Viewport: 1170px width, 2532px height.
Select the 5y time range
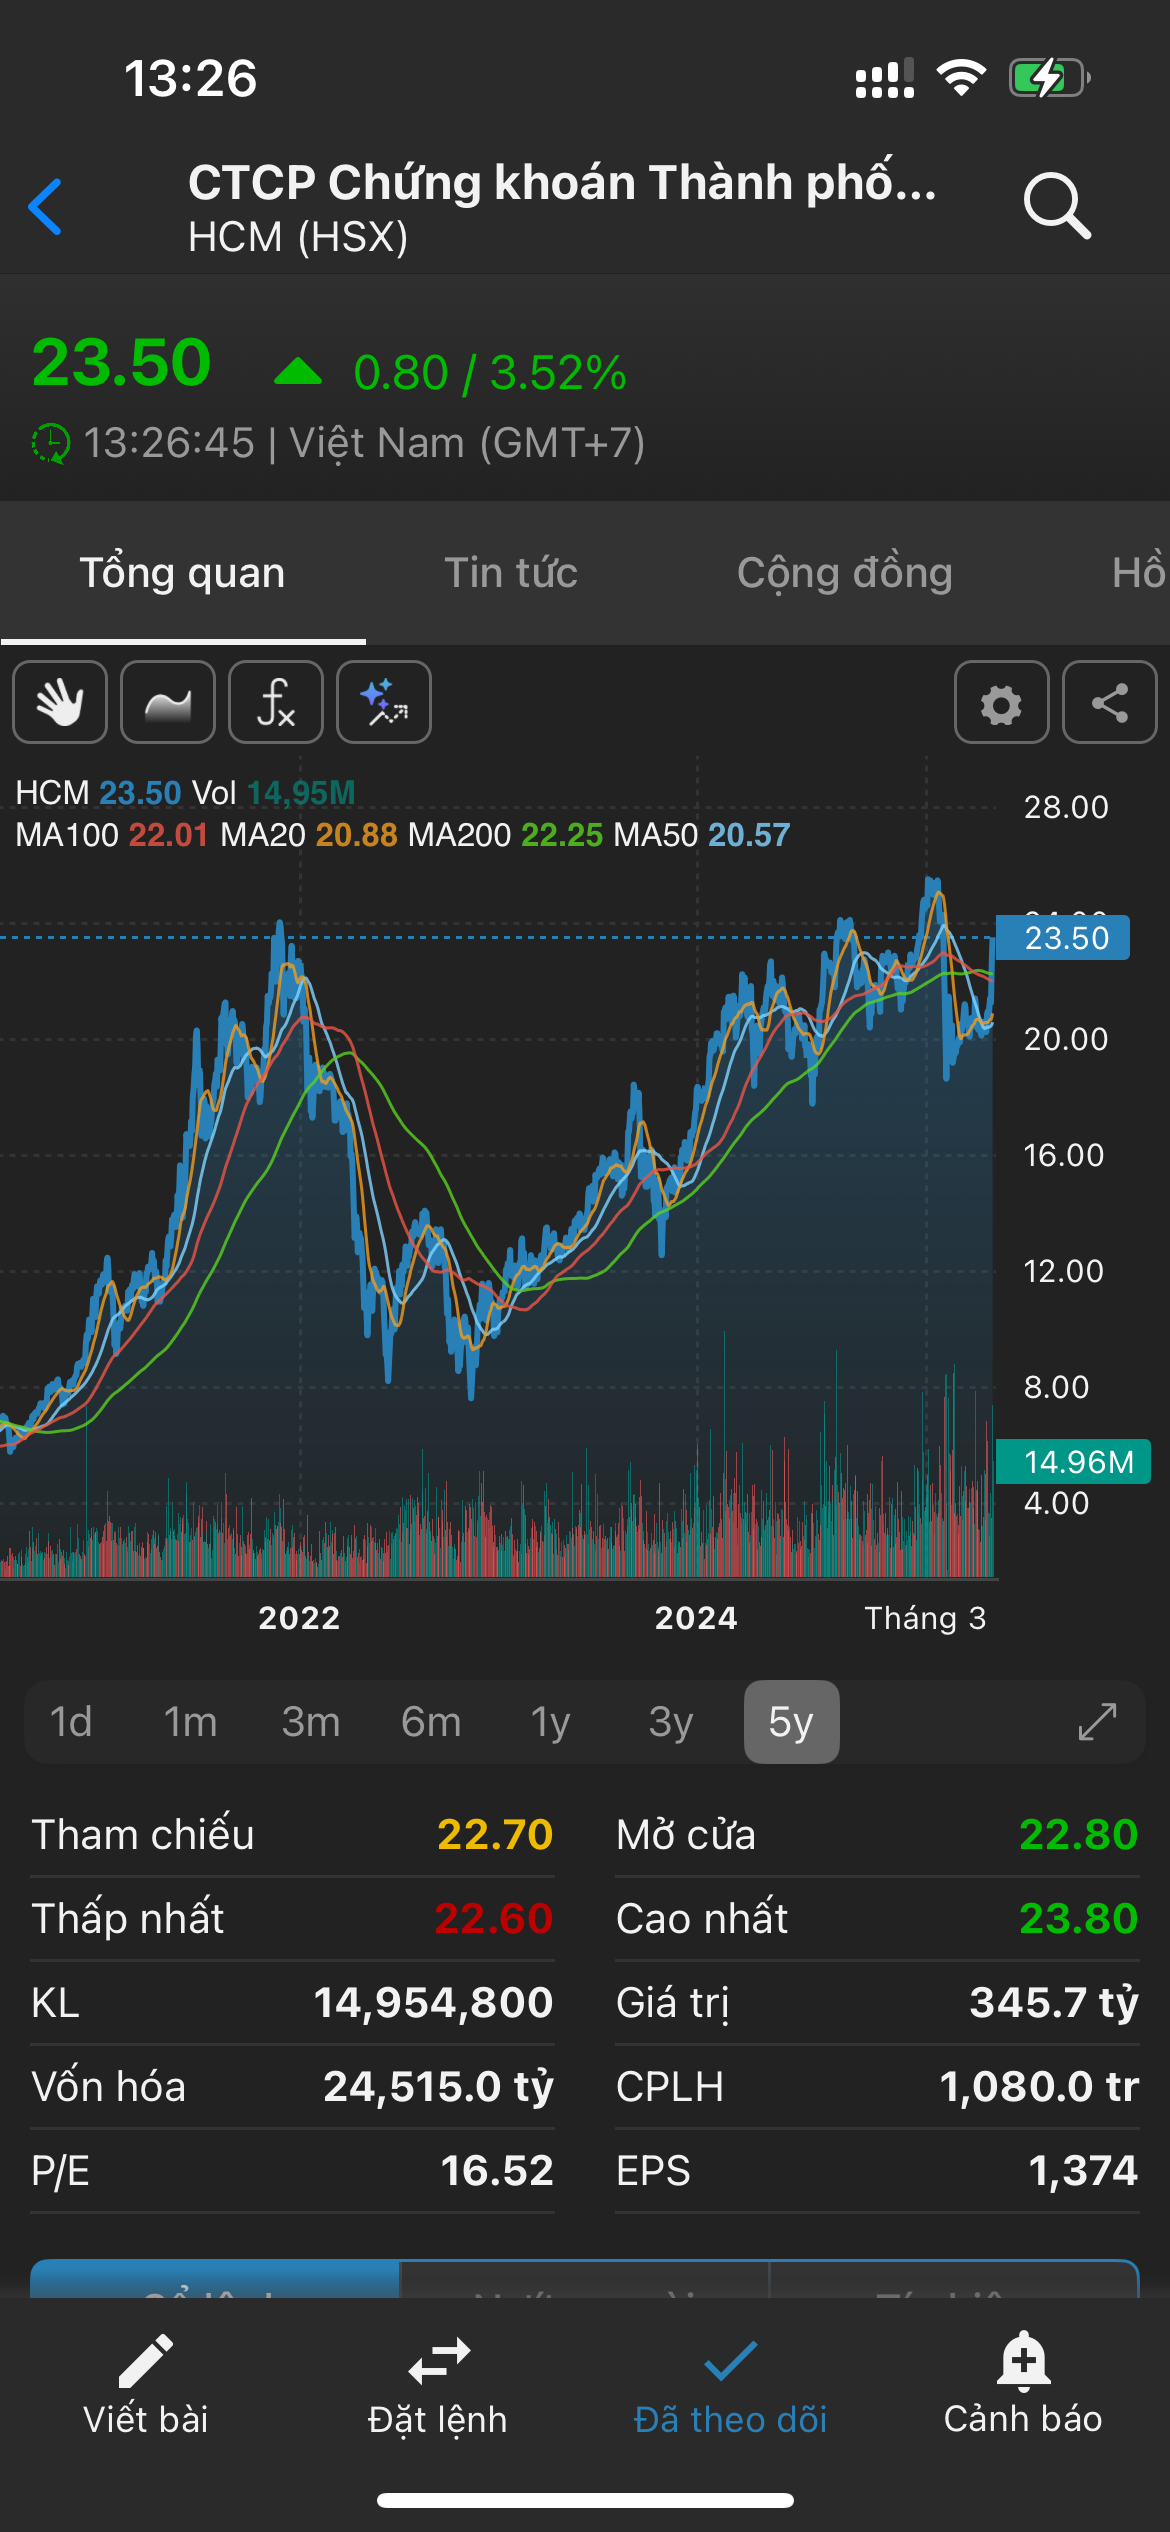[x=791, y=1722]
